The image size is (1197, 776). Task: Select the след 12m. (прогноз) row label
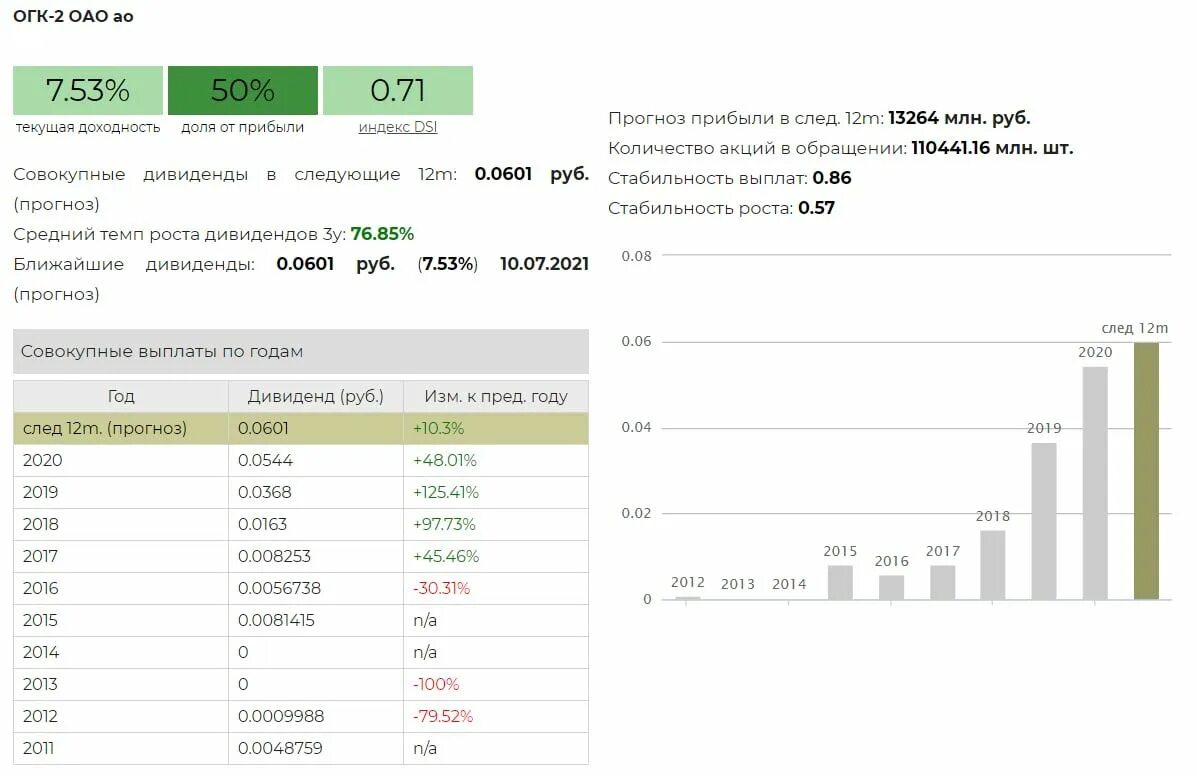tap(105, 428)
